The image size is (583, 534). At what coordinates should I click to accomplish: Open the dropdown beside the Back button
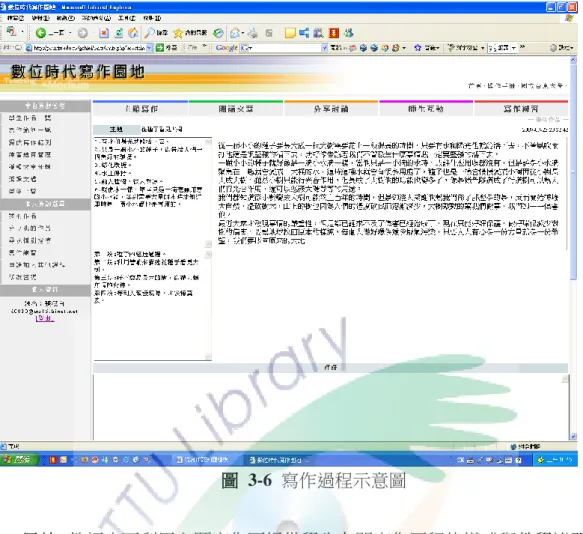pos(70,33)
